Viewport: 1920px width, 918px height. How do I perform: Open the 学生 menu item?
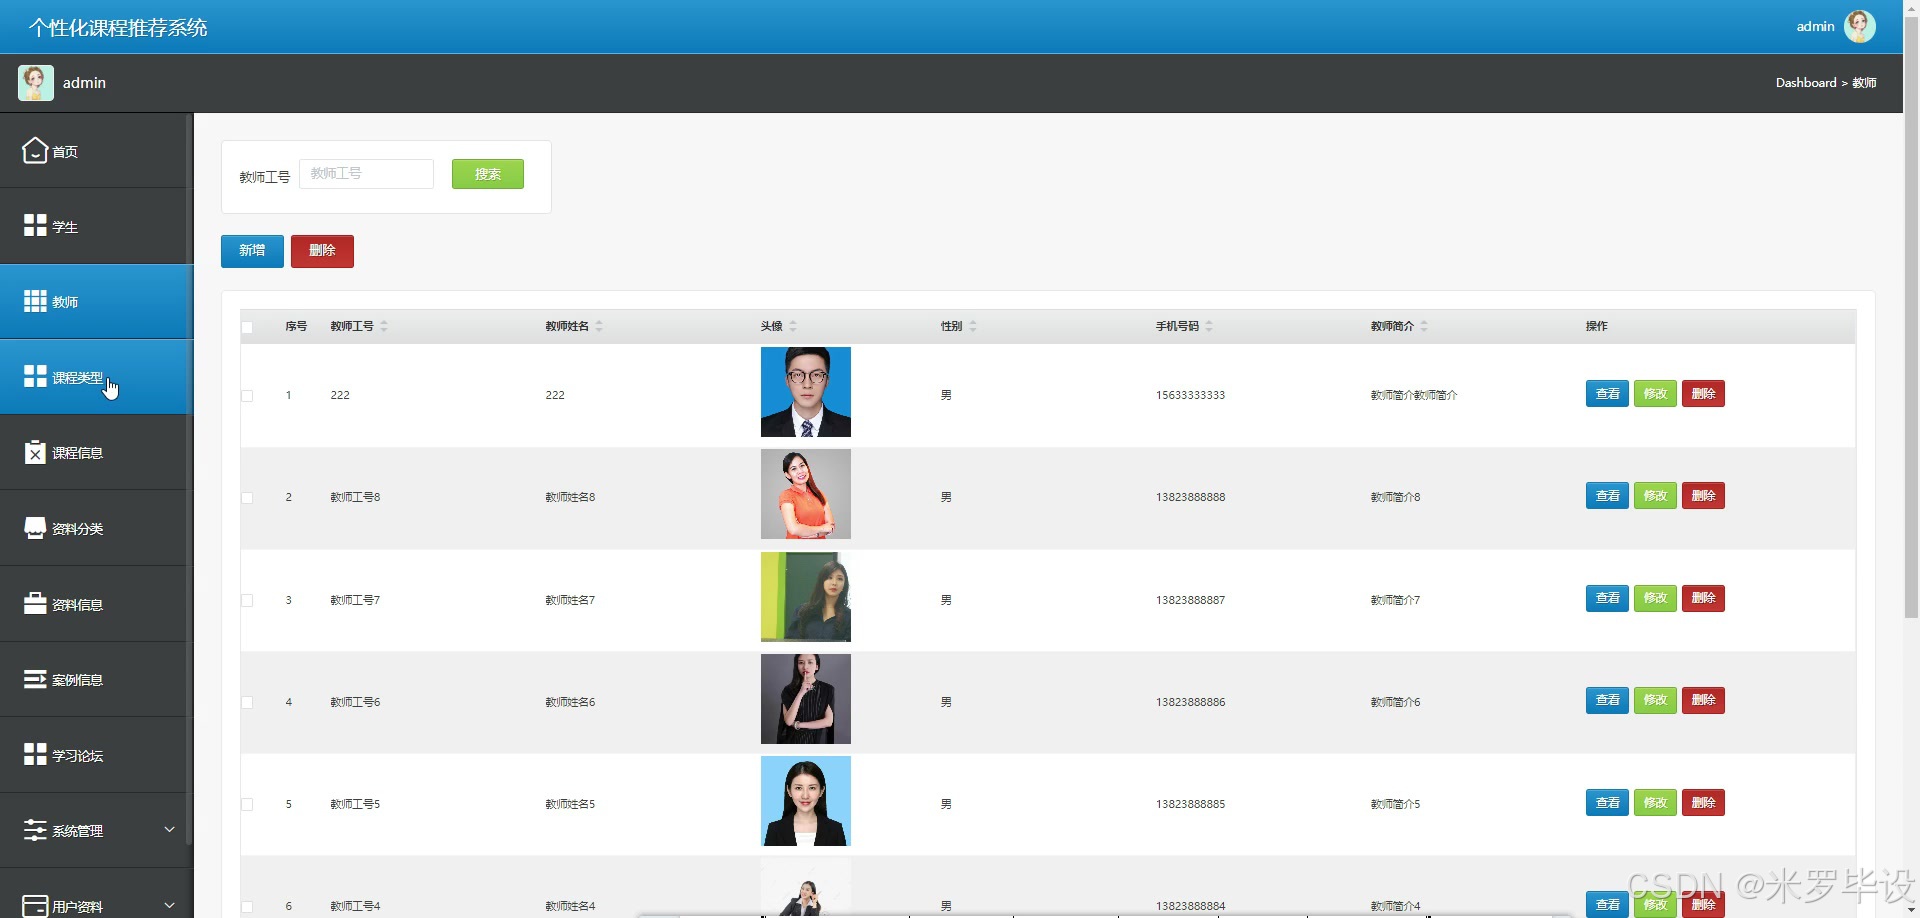(96, 226)
